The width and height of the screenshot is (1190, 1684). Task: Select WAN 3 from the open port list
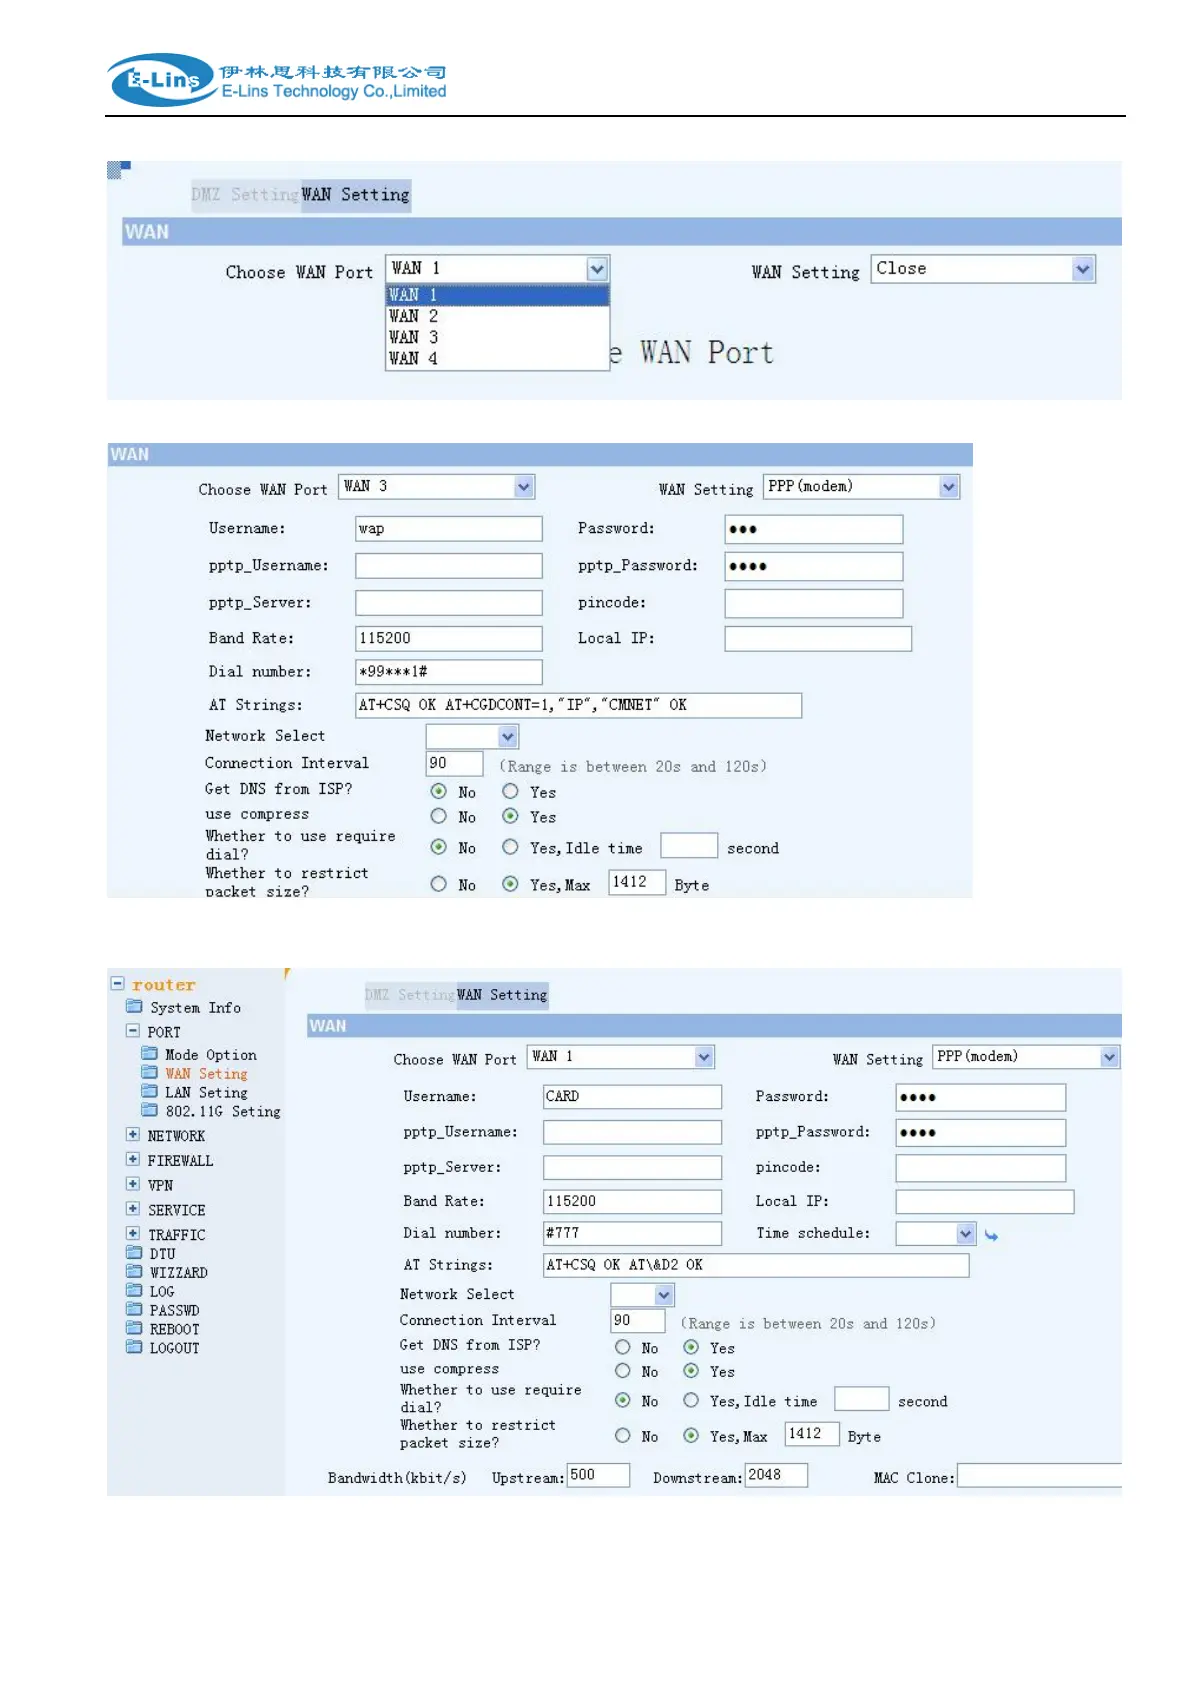(497, 337)
